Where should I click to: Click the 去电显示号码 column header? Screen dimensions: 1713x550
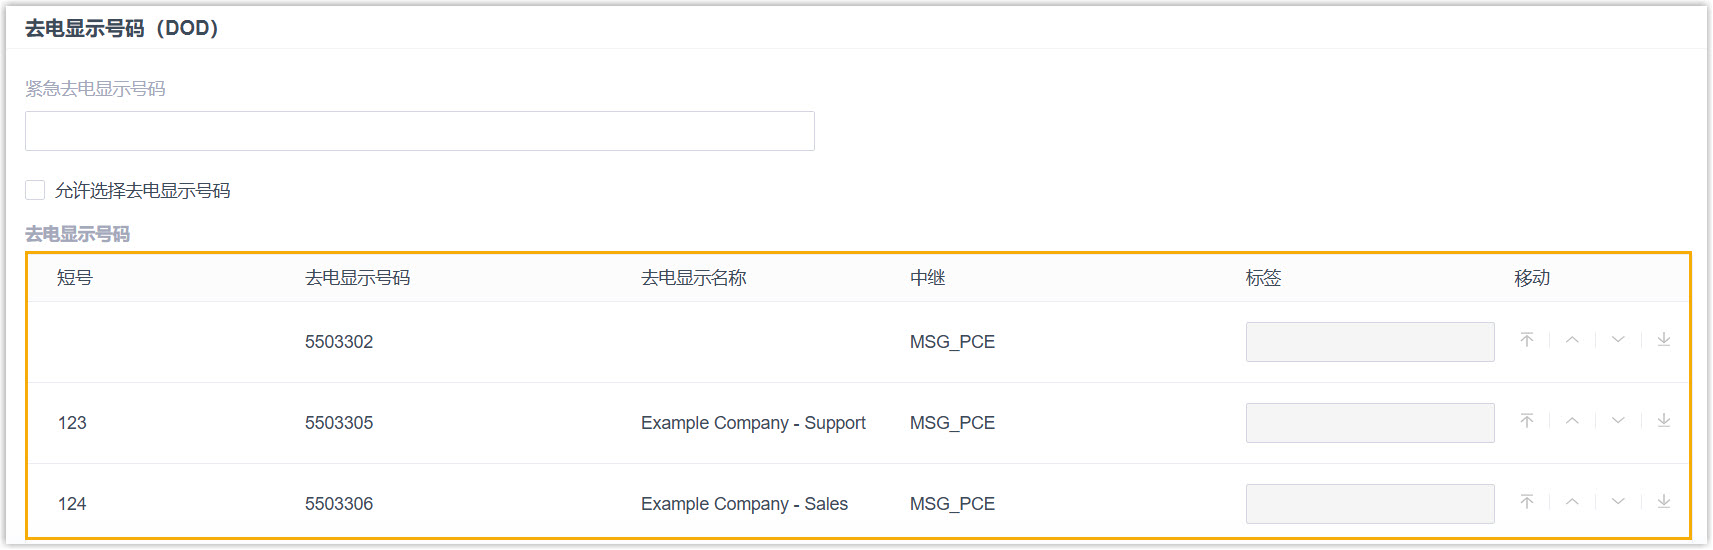pos(357,278)
